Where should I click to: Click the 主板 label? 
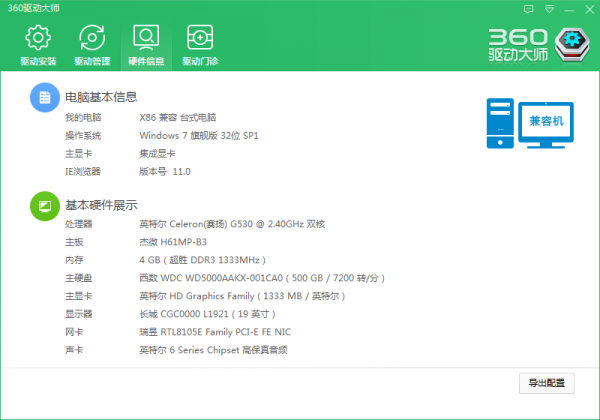point(74,242)
